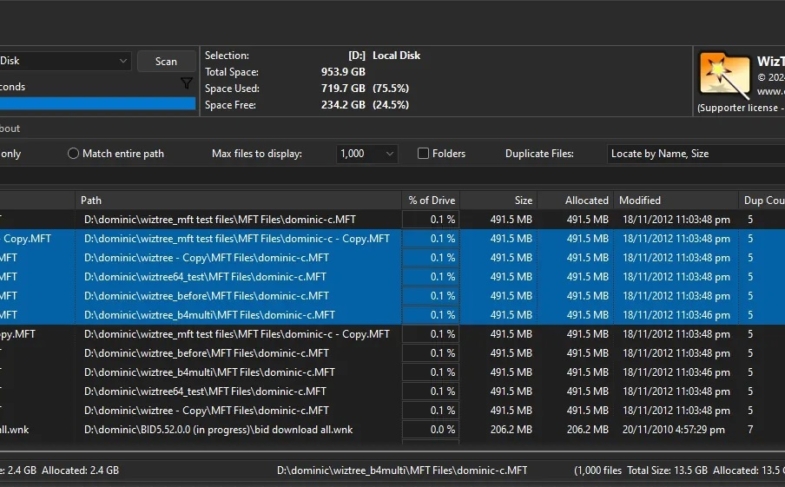Click the Space Used 719.7 GB value
Screen dimensions: 785x487
coord(343,88)
